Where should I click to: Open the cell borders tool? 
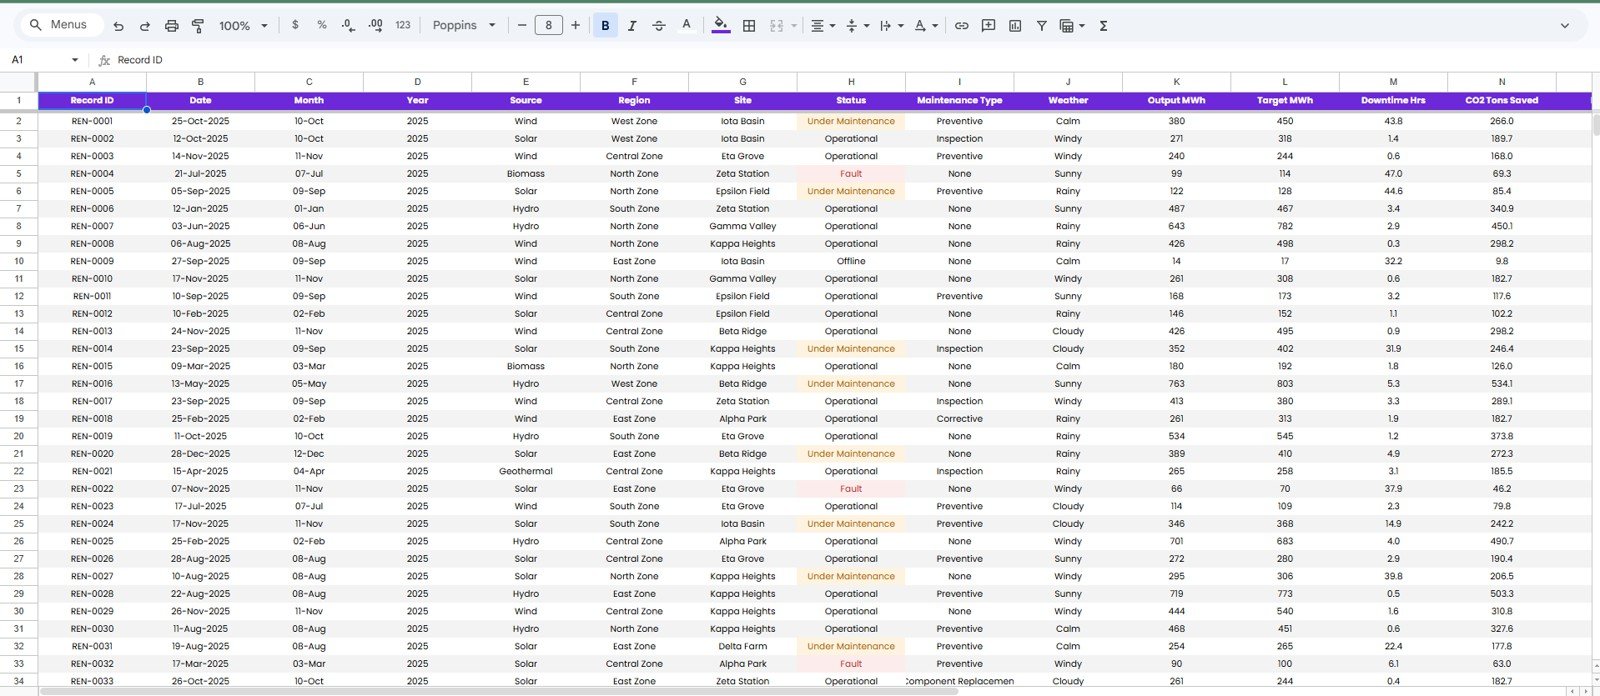[749, 26]
